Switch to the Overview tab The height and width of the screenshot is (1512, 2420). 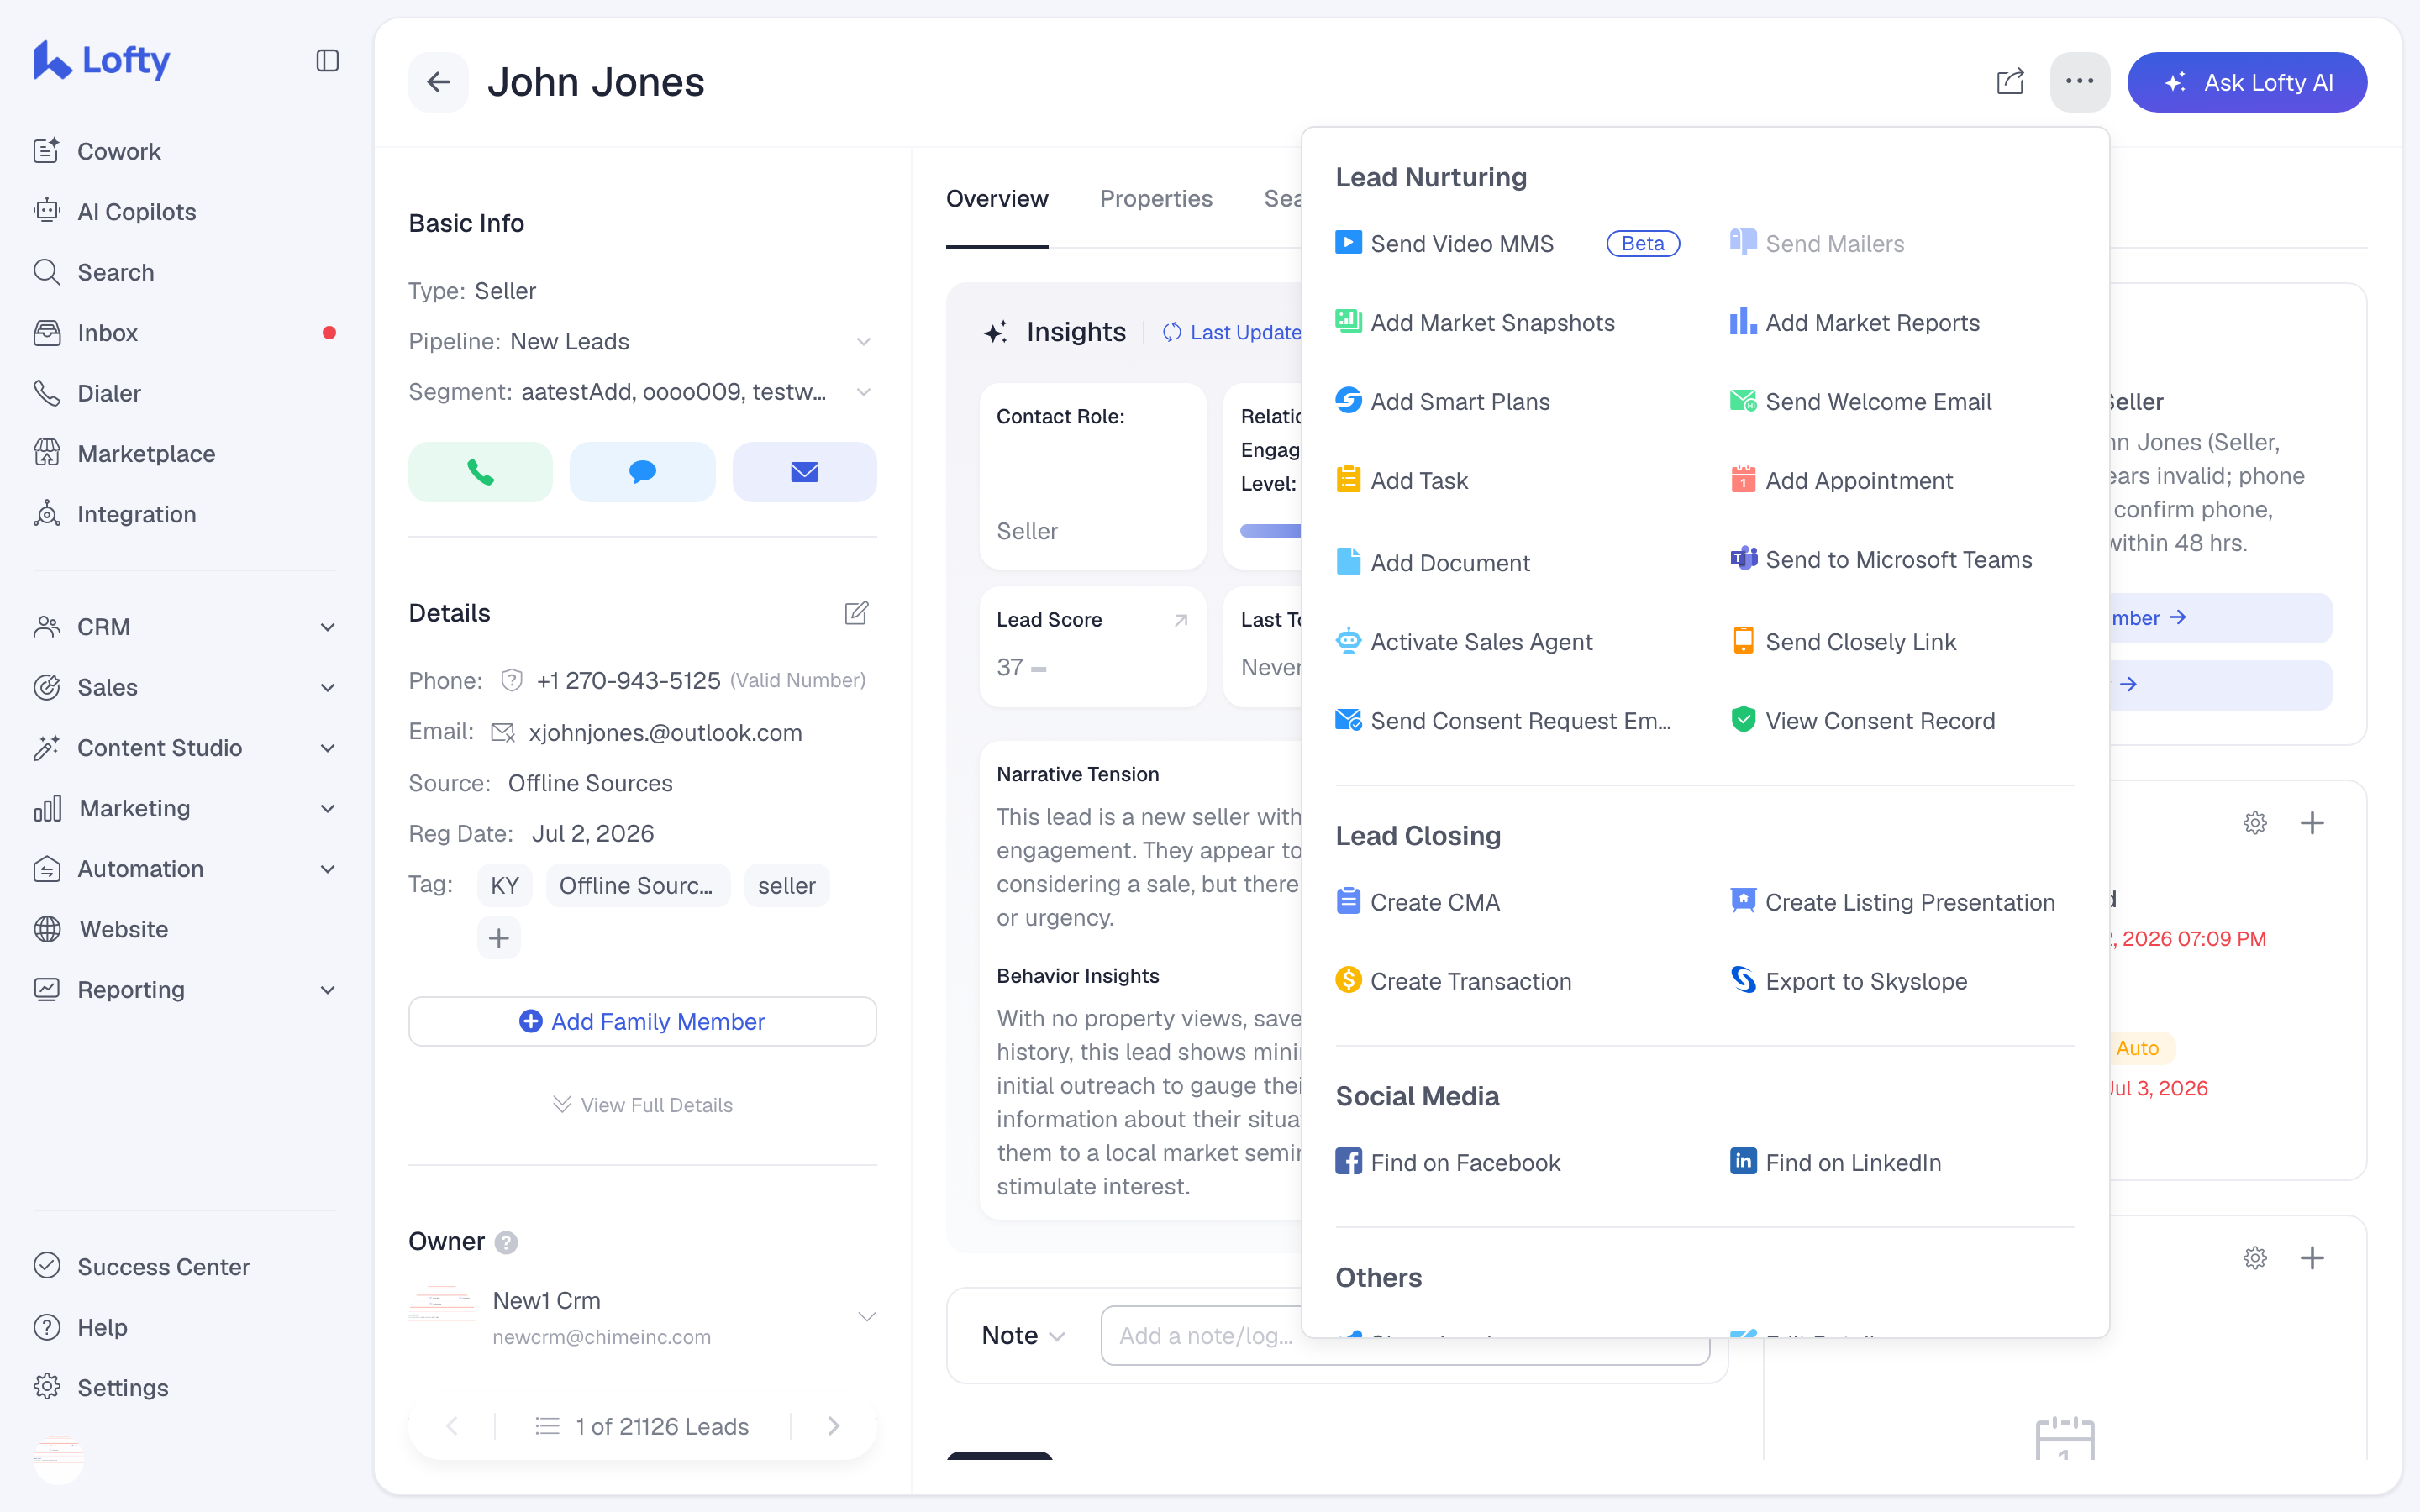point(997,199)
